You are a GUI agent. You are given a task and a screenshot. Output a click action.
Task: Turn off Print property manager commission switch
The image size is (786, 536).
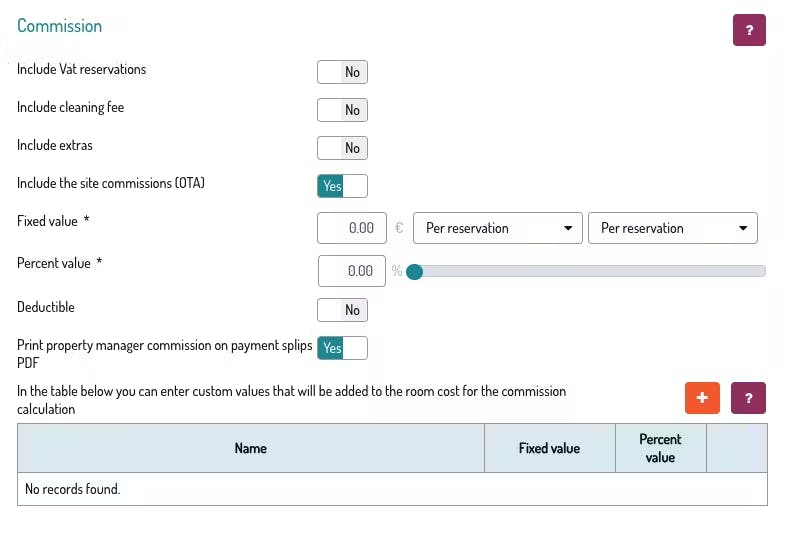coord(342,348)
